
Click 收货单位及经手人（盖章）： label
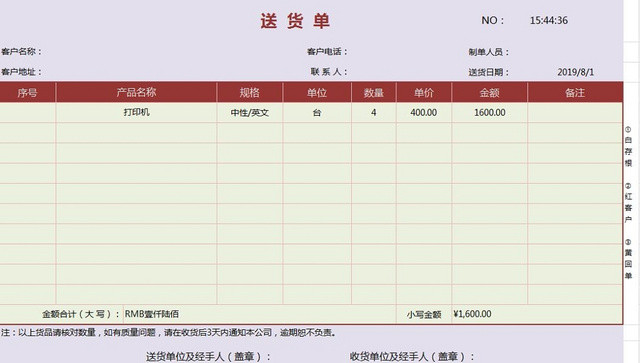412,356
